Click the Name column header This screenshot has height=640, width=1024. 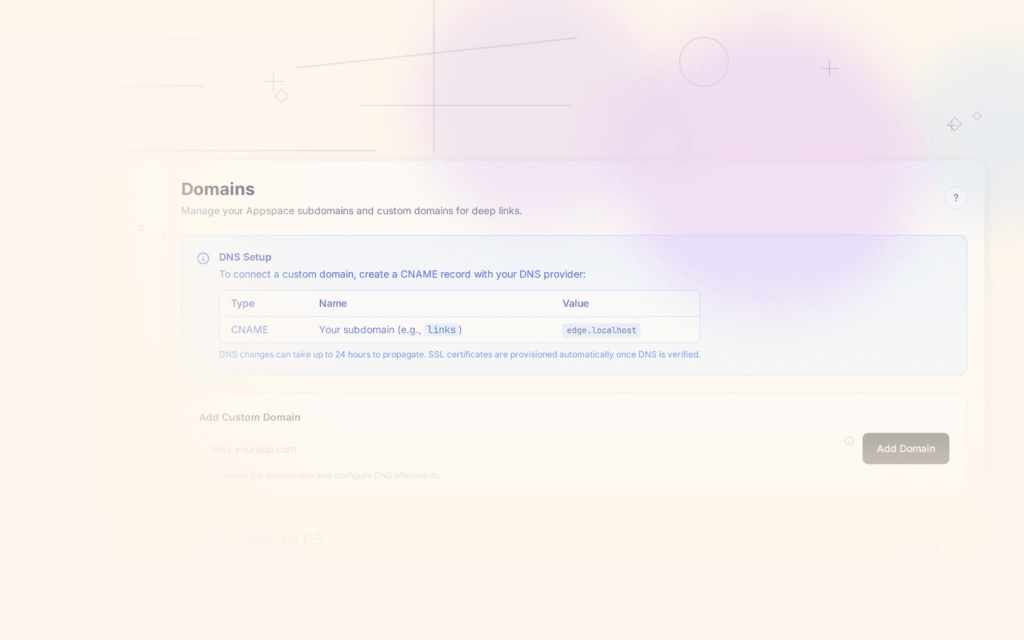(333, 303)
